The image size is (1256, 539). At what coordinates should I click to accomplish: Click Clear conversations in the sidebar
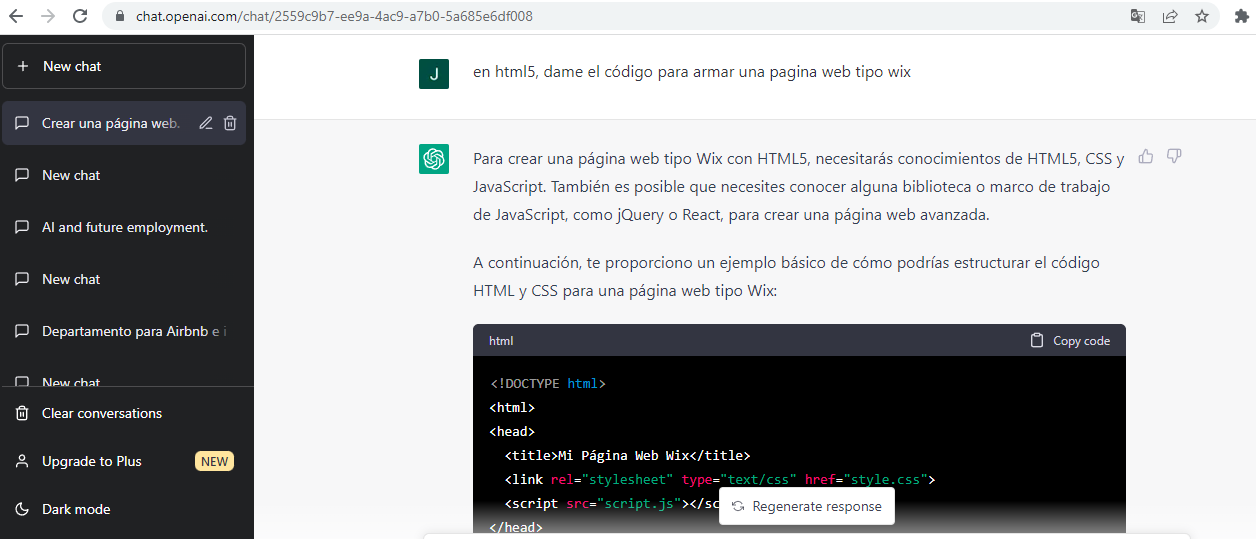pos(124,413)
